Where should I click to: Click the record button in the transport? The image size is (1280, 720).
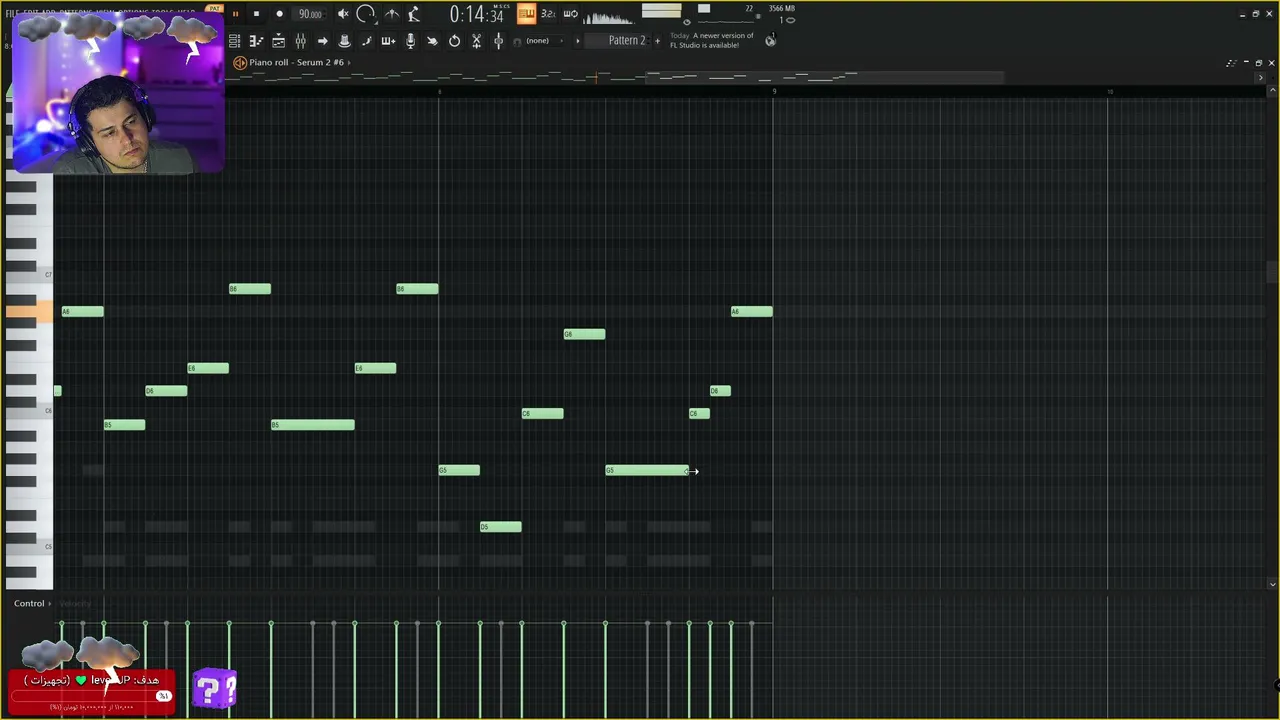coord(279,14)
